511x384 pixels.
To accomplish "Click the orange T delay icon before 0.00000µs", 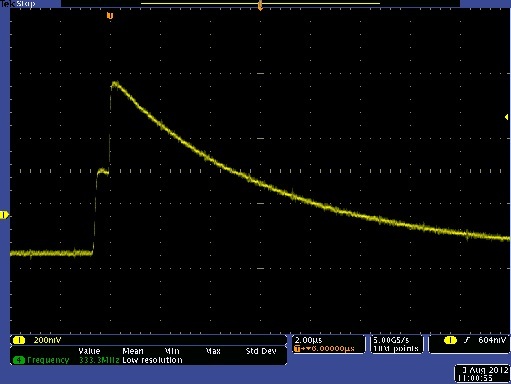I will pos(300,349).
